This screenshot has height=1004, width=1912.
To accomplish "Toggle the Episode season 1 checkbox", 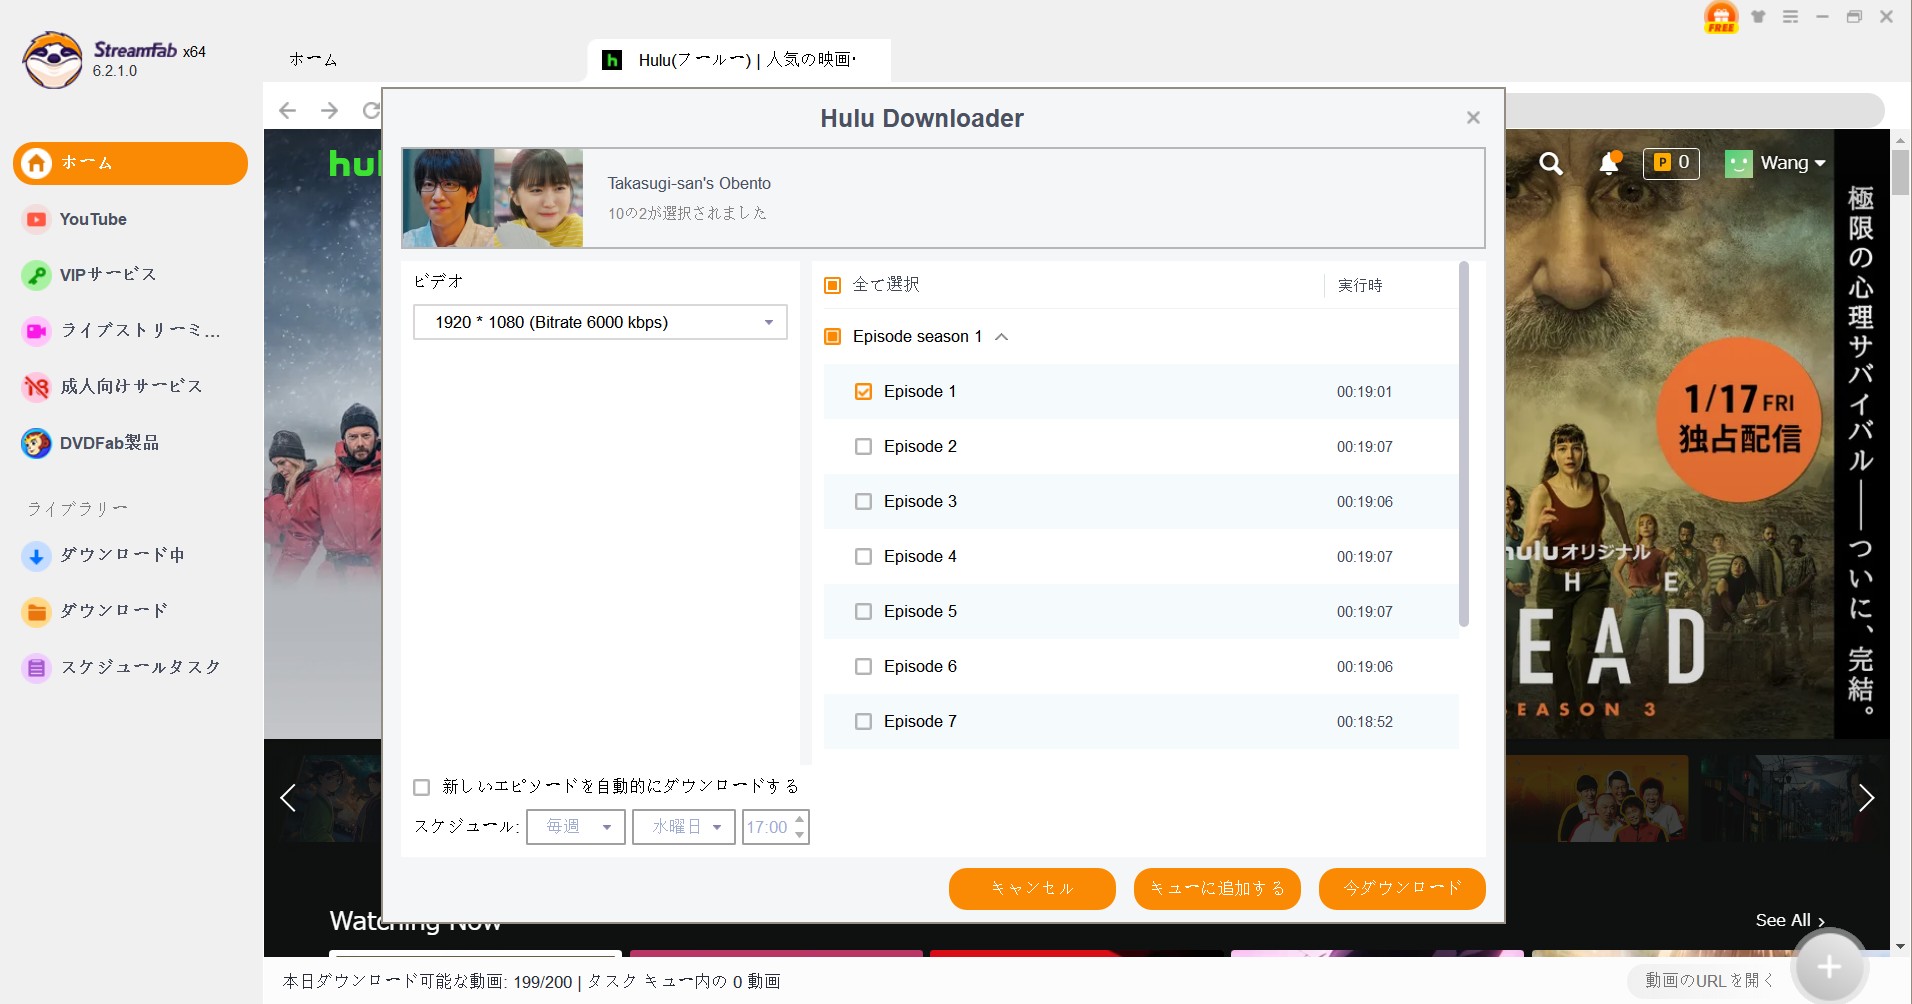I will point(832,337).
